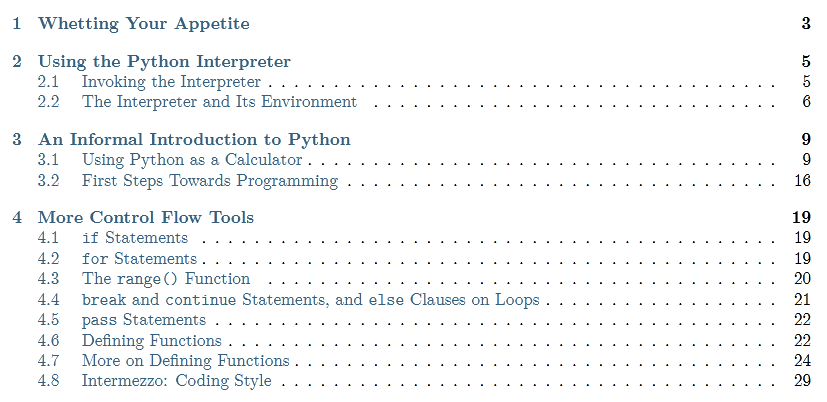
Task: Click page number 3 for chapter 1
Action: pyautogui.click(x=805, y=23)
